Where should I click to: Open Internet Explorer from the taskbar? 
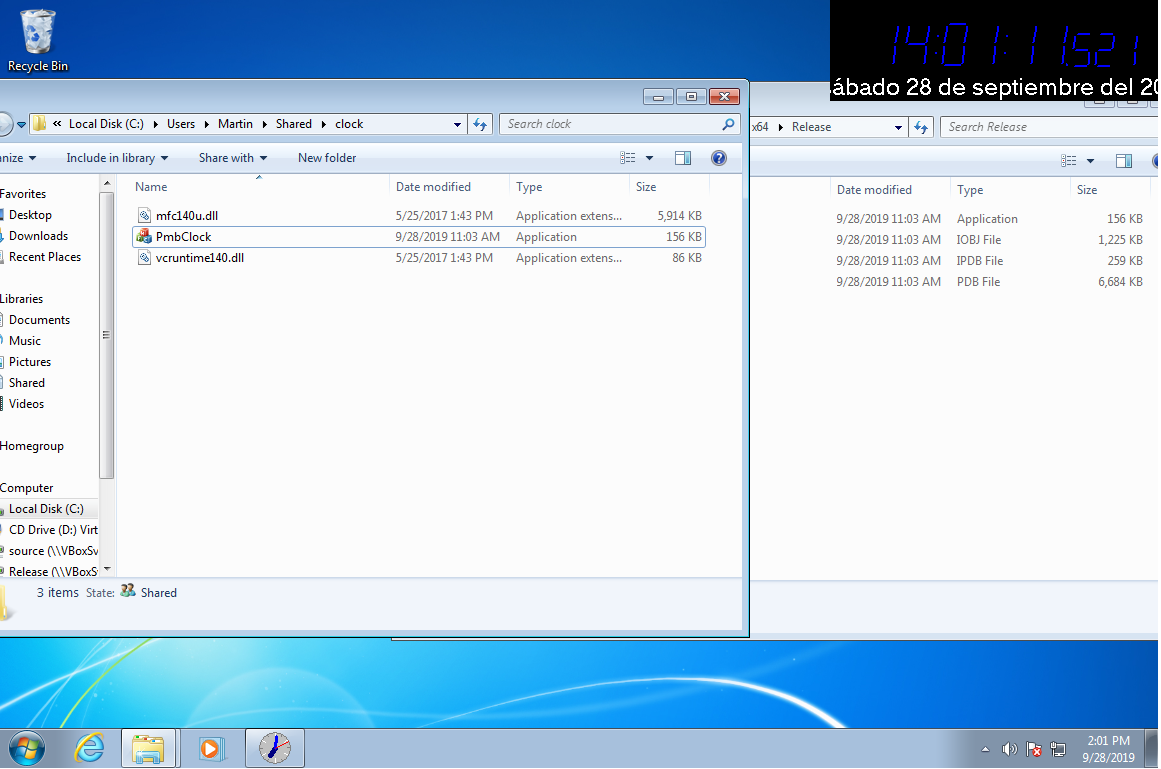(x=88, y=748)
